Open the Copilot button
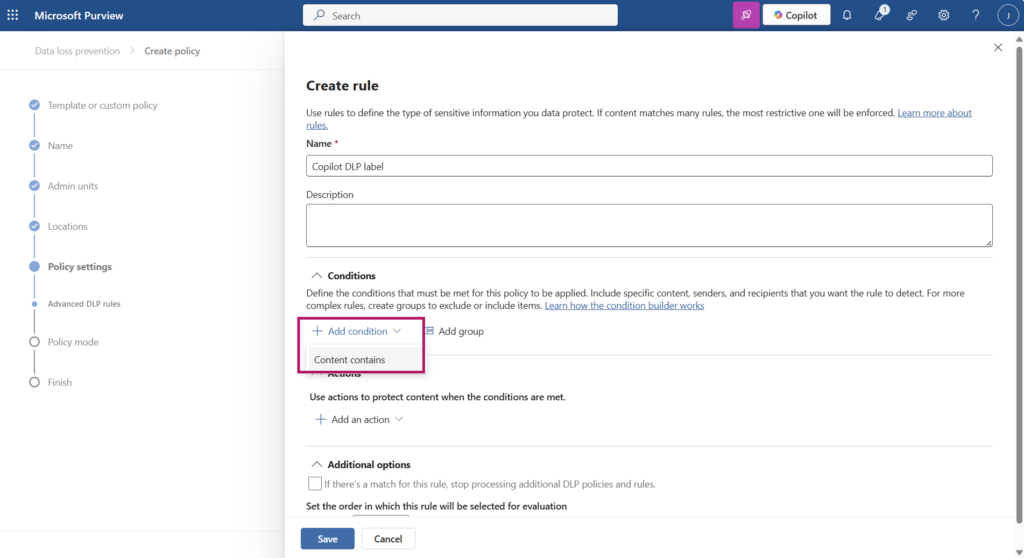This screenshot has height=558, width=1024. tap(796, 15)
